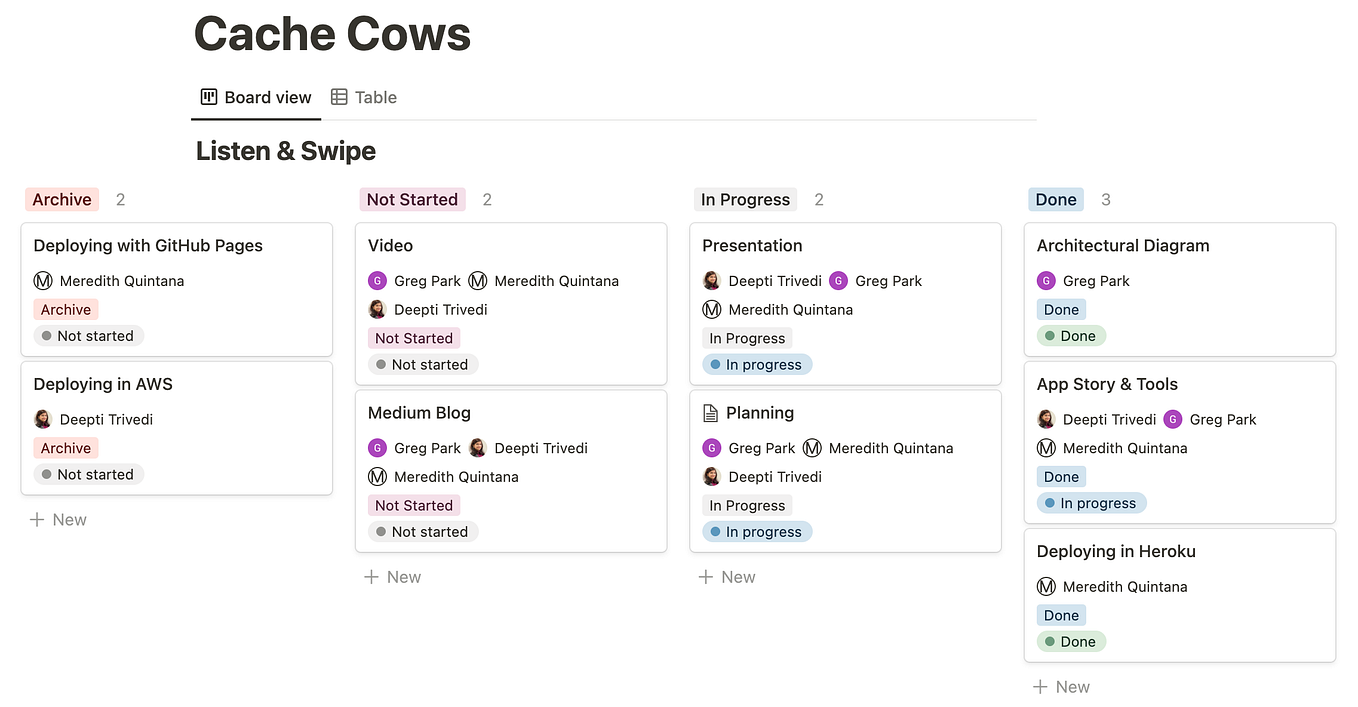Switch to the Table tab
1358x707 pixels.
364,97
